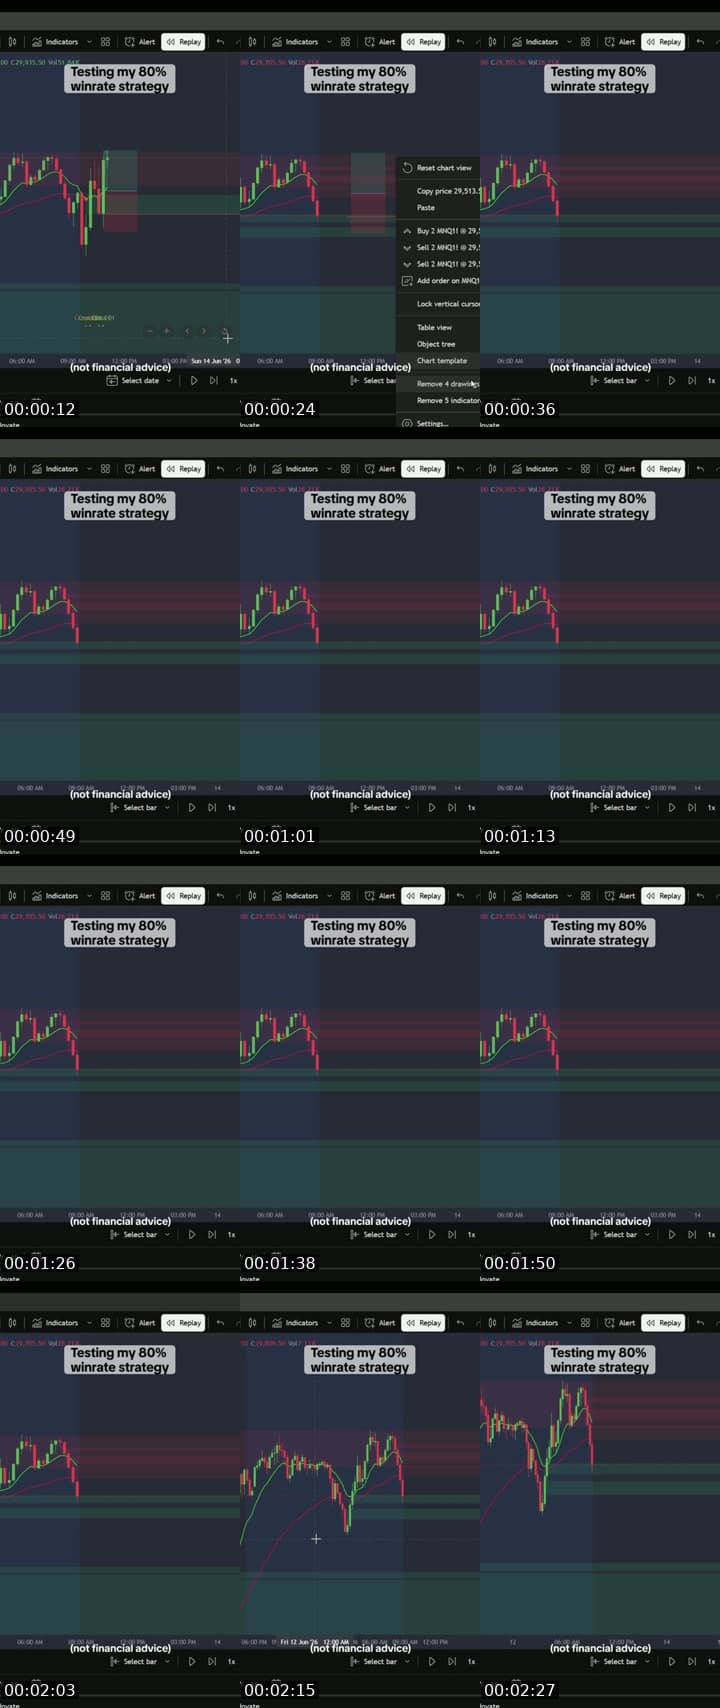Open Object tree from context menu

click(x=436, y=344)
